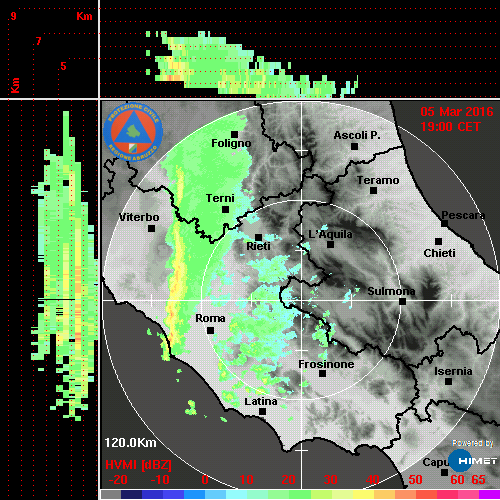The image size is (500, 500).
Task: Click the Foligno city marker square
Action: 235,134
